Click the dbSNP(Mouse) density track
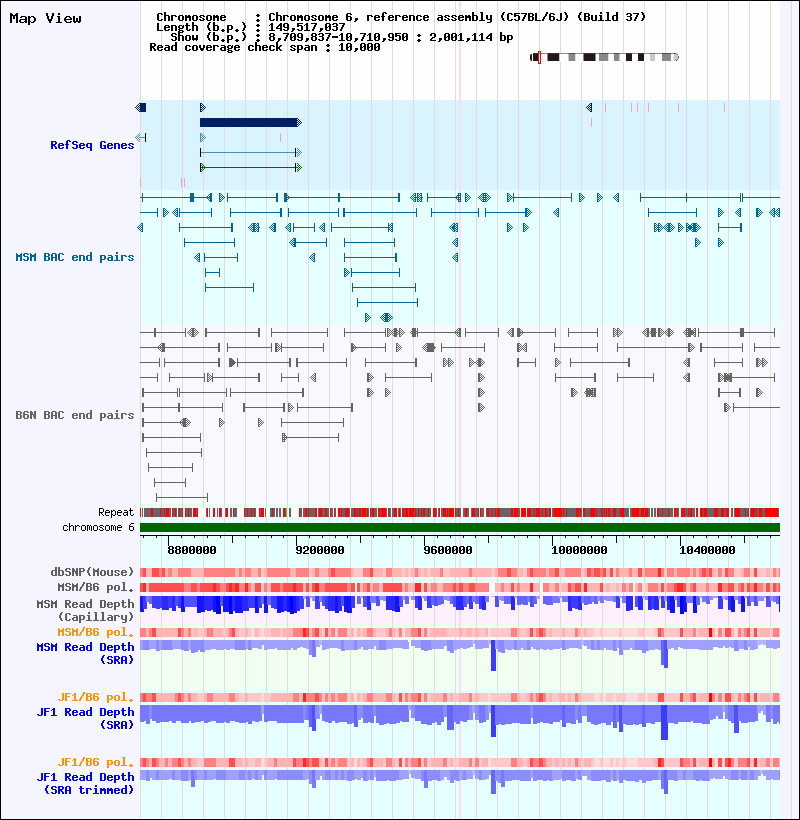 460,572
